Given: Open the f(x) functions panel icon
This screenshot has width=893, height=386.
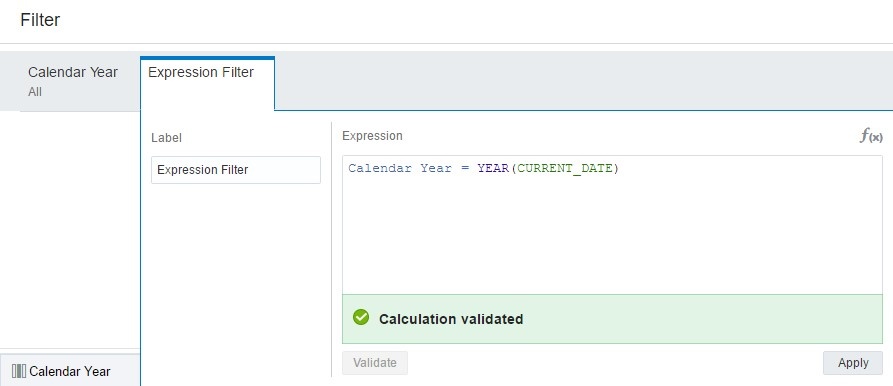Looking at the screenshot, I should coord(871,136).
